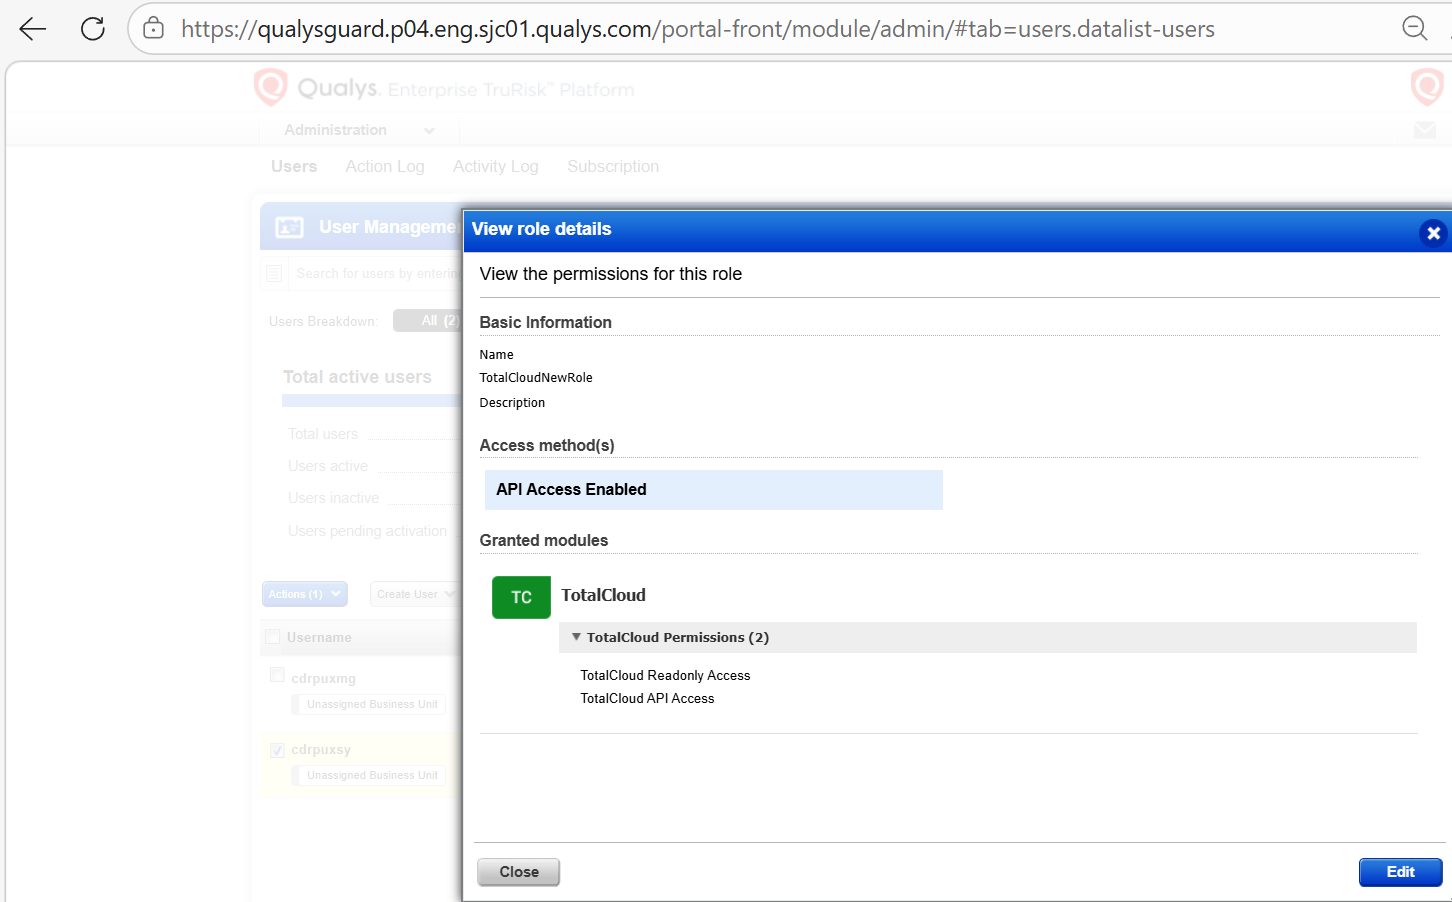Click the browser address bar URL
This screenshot has width=1452, height=902.
pos(697,29)
